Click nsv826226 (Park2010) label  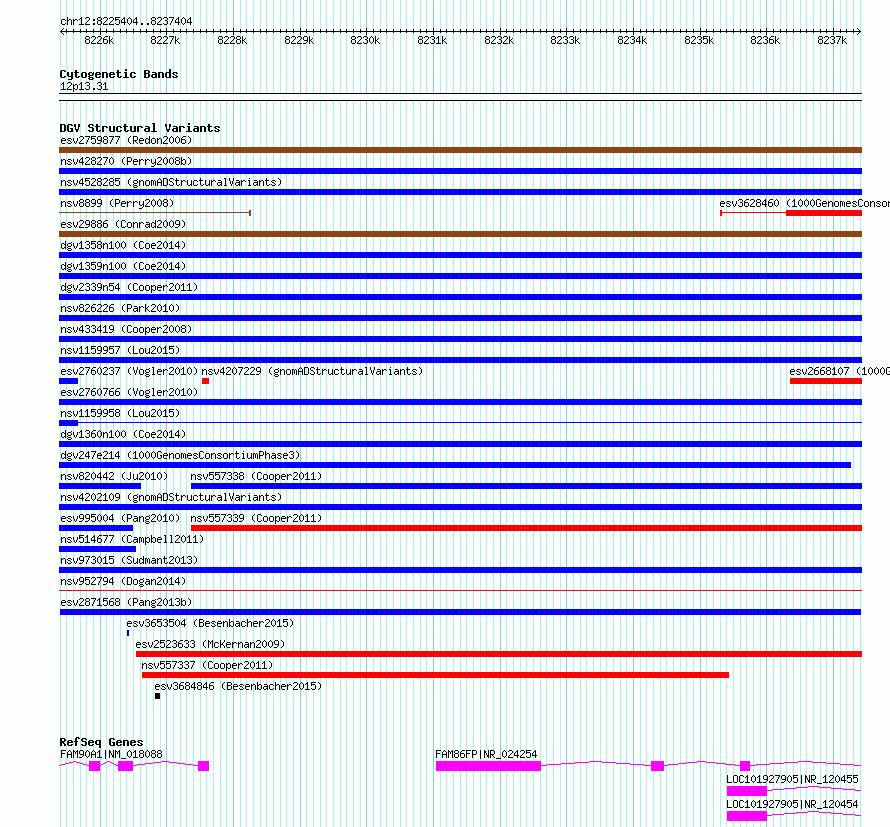coord(120,308)
